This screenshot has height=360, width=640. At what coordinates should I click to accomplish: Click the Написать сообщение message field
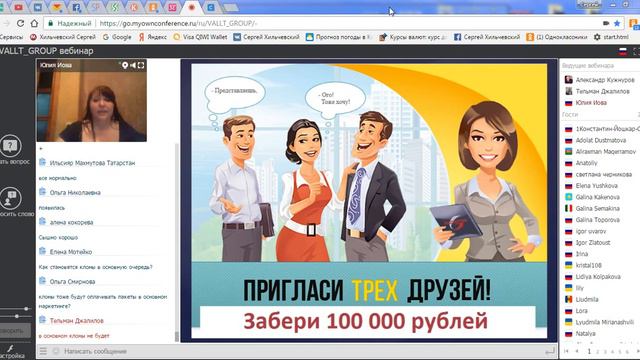302,351
